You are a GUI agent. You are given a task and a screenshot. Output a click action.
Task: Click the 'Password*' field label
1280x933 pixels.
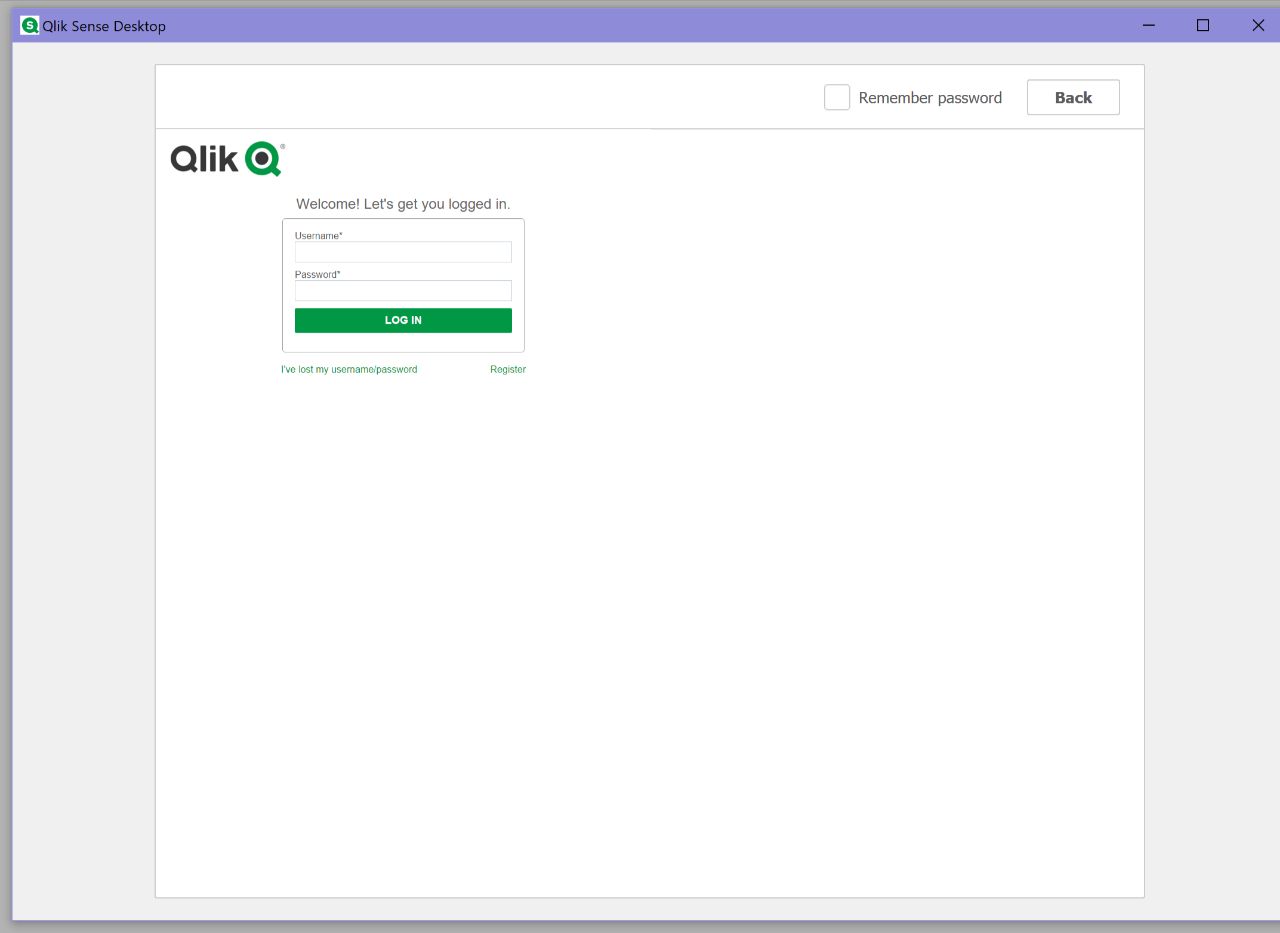318,274
